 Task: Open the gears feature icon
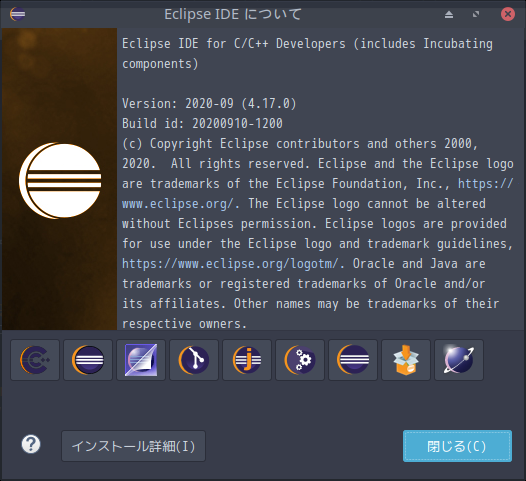tap(300, 360)
